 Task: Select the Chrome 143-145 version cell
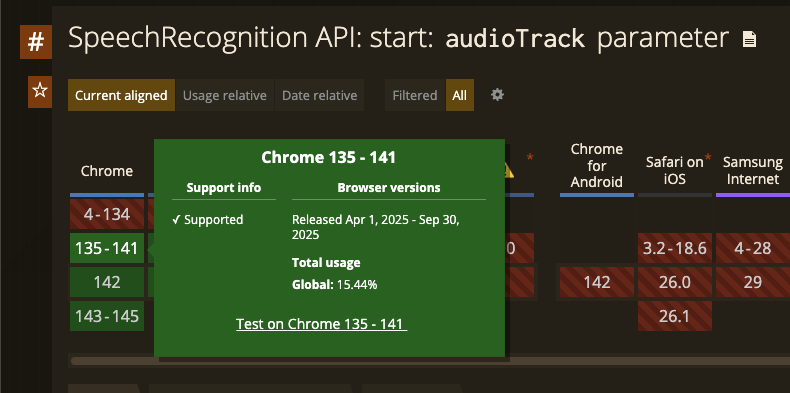coord(107,316)
